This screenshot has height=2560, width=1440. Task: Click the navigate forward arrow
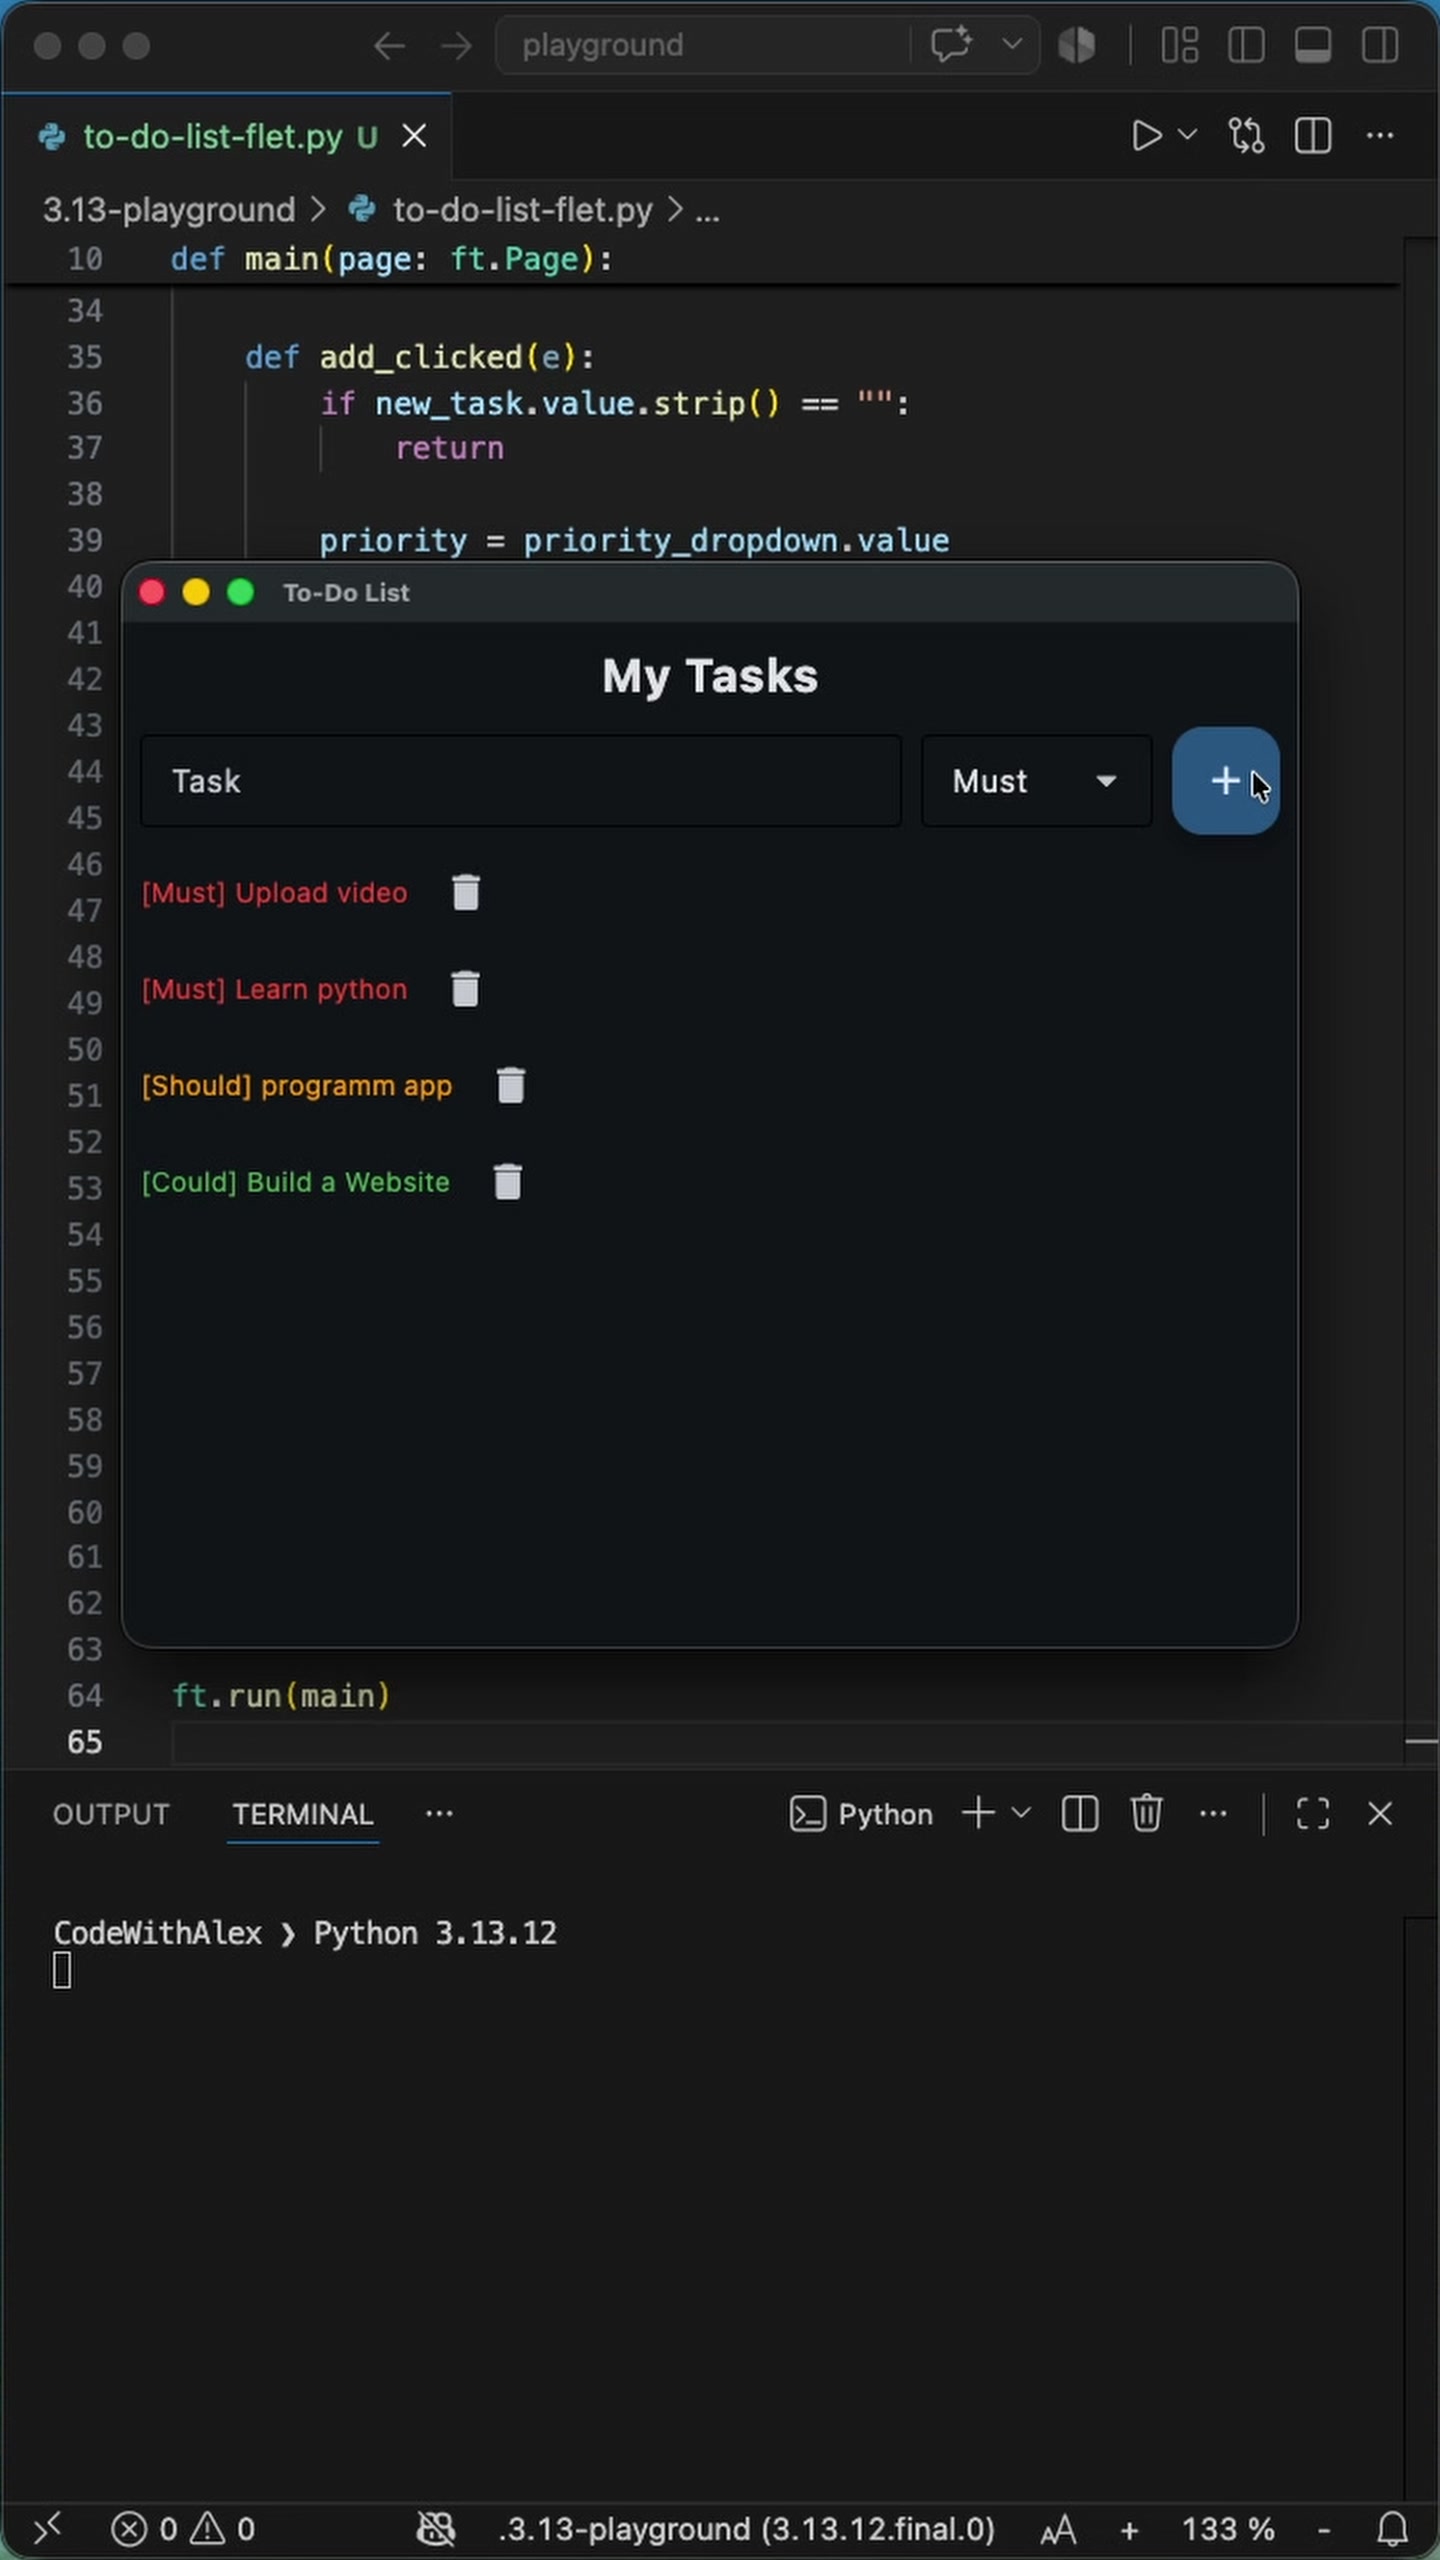pos(456,45)
